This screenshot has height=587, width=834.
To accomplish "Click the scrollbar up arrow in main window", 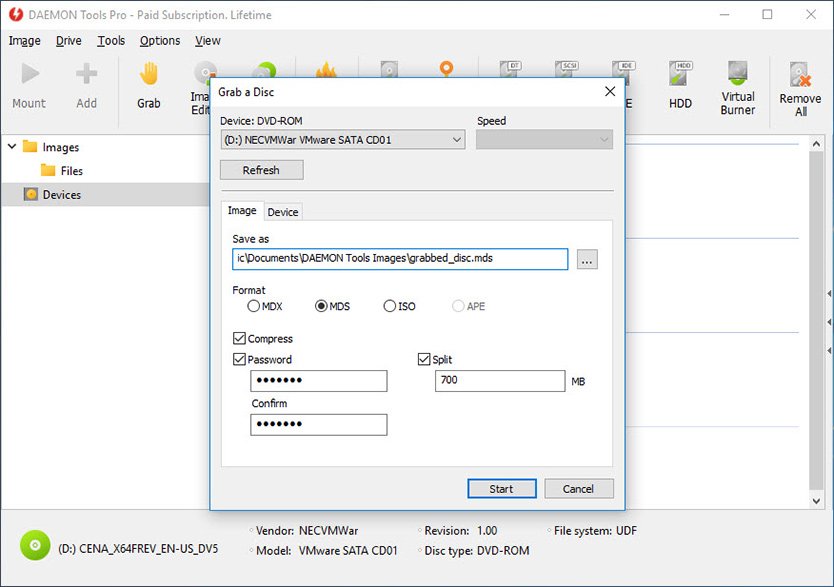I will tap(816, 144).
